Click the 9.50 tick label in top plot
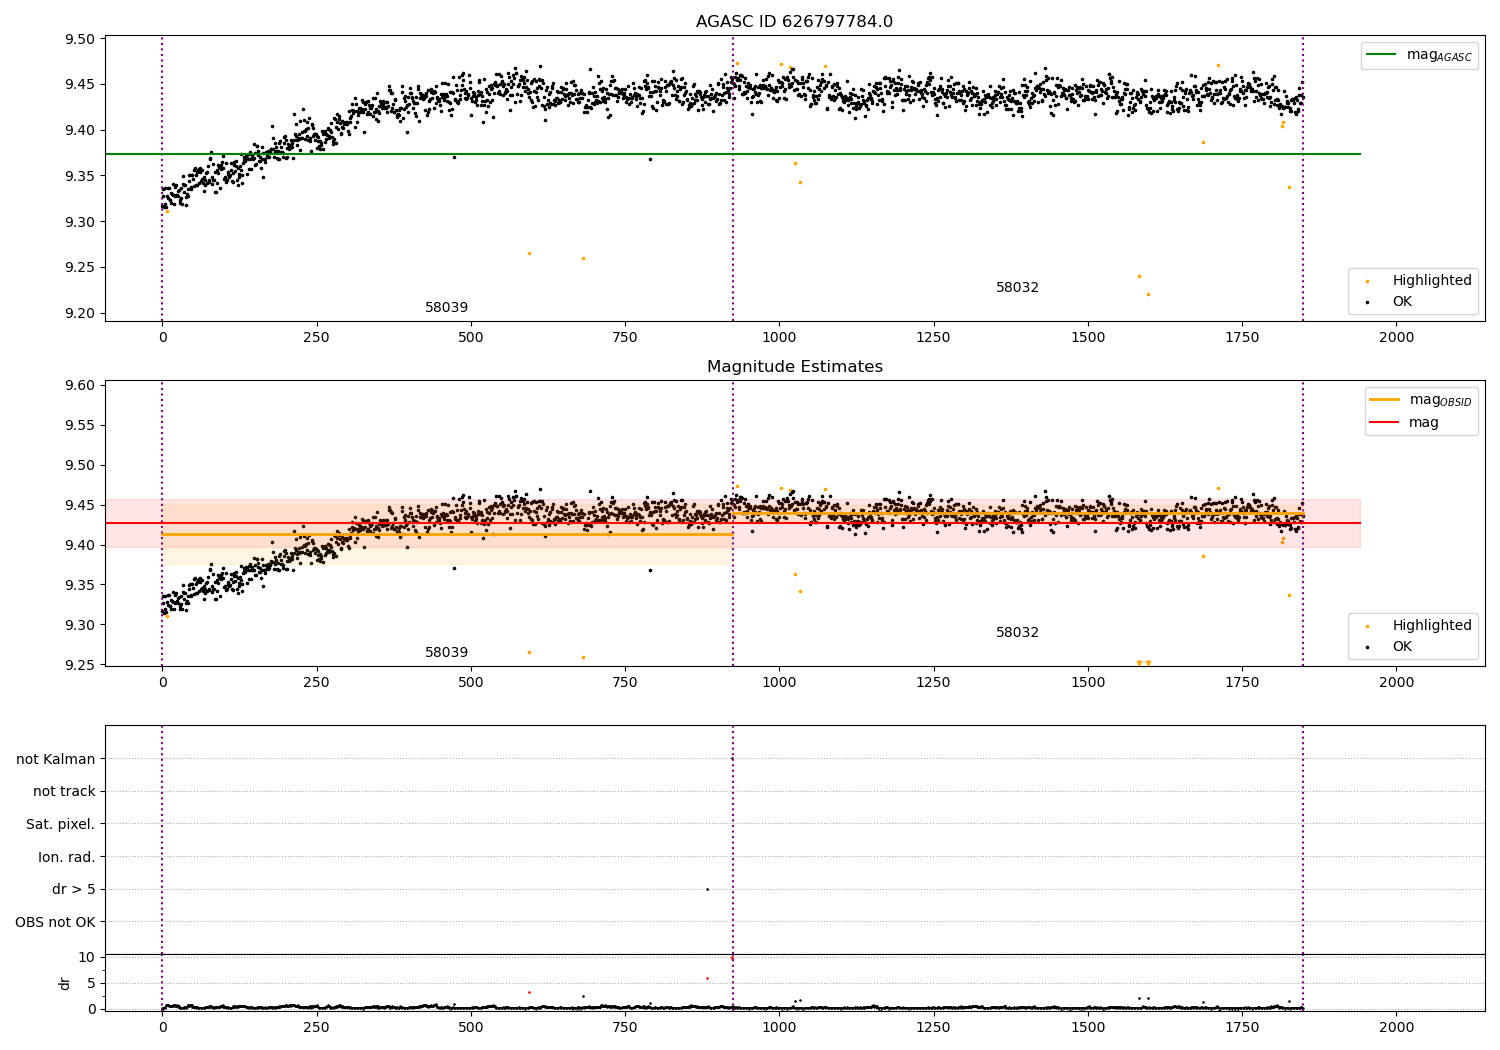 pyautogui.click(x=80, y=39)
